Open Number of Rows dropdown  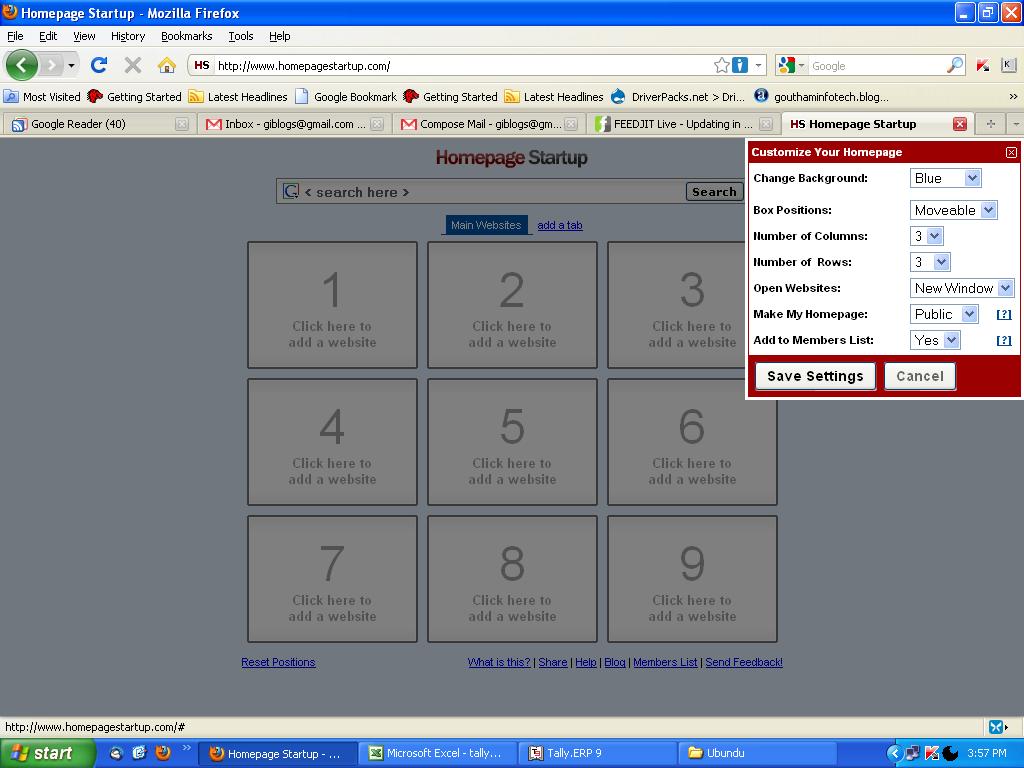(x=930, y=263)
